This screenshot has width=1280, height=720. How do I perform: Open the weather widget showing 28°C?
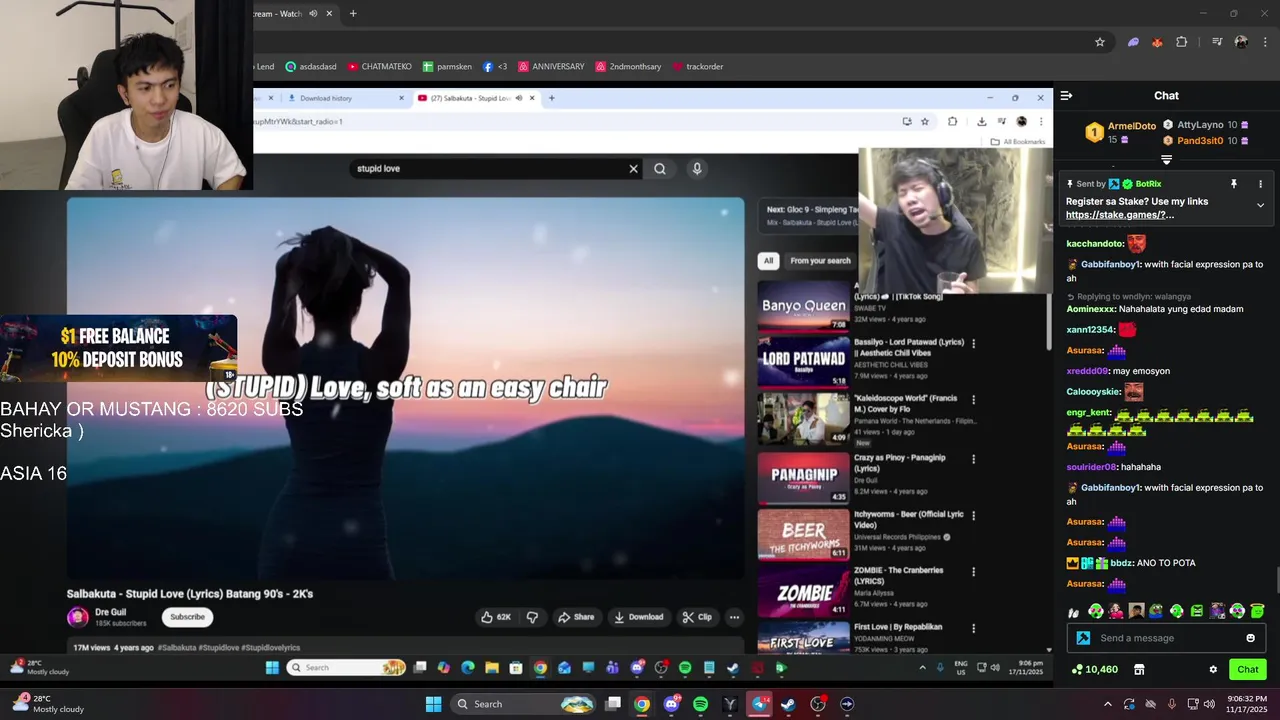(48, 704)
